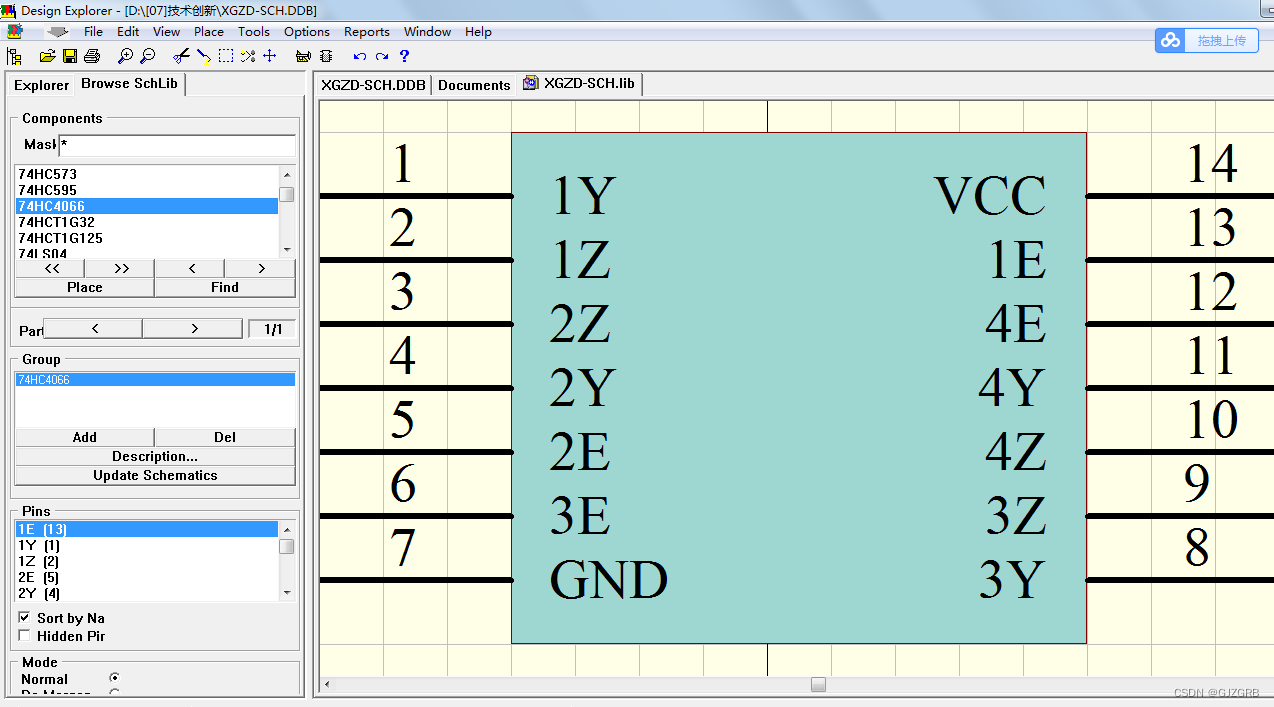This screenshot has width=1274, height=707.
Task: Uncheck Sort by Name option
Action: (x=25, y=617)
